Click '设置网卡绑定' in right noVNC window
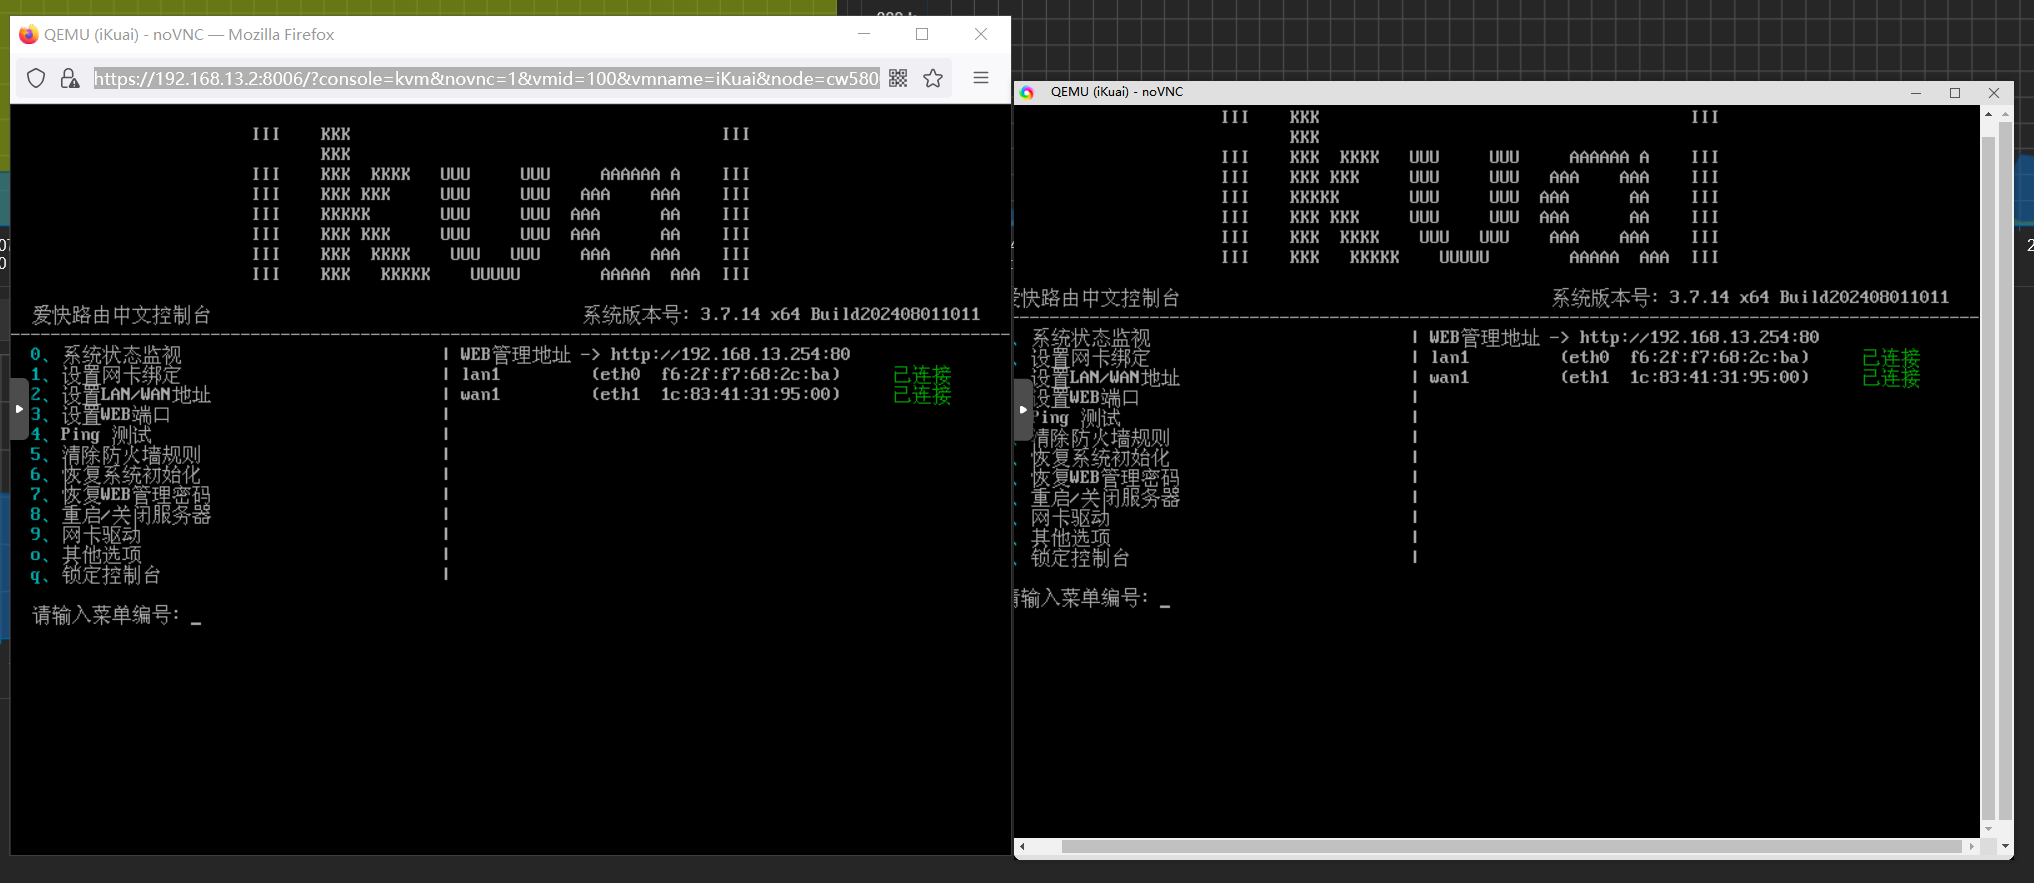This screenshot has width=2034, height=883. 1091,358
